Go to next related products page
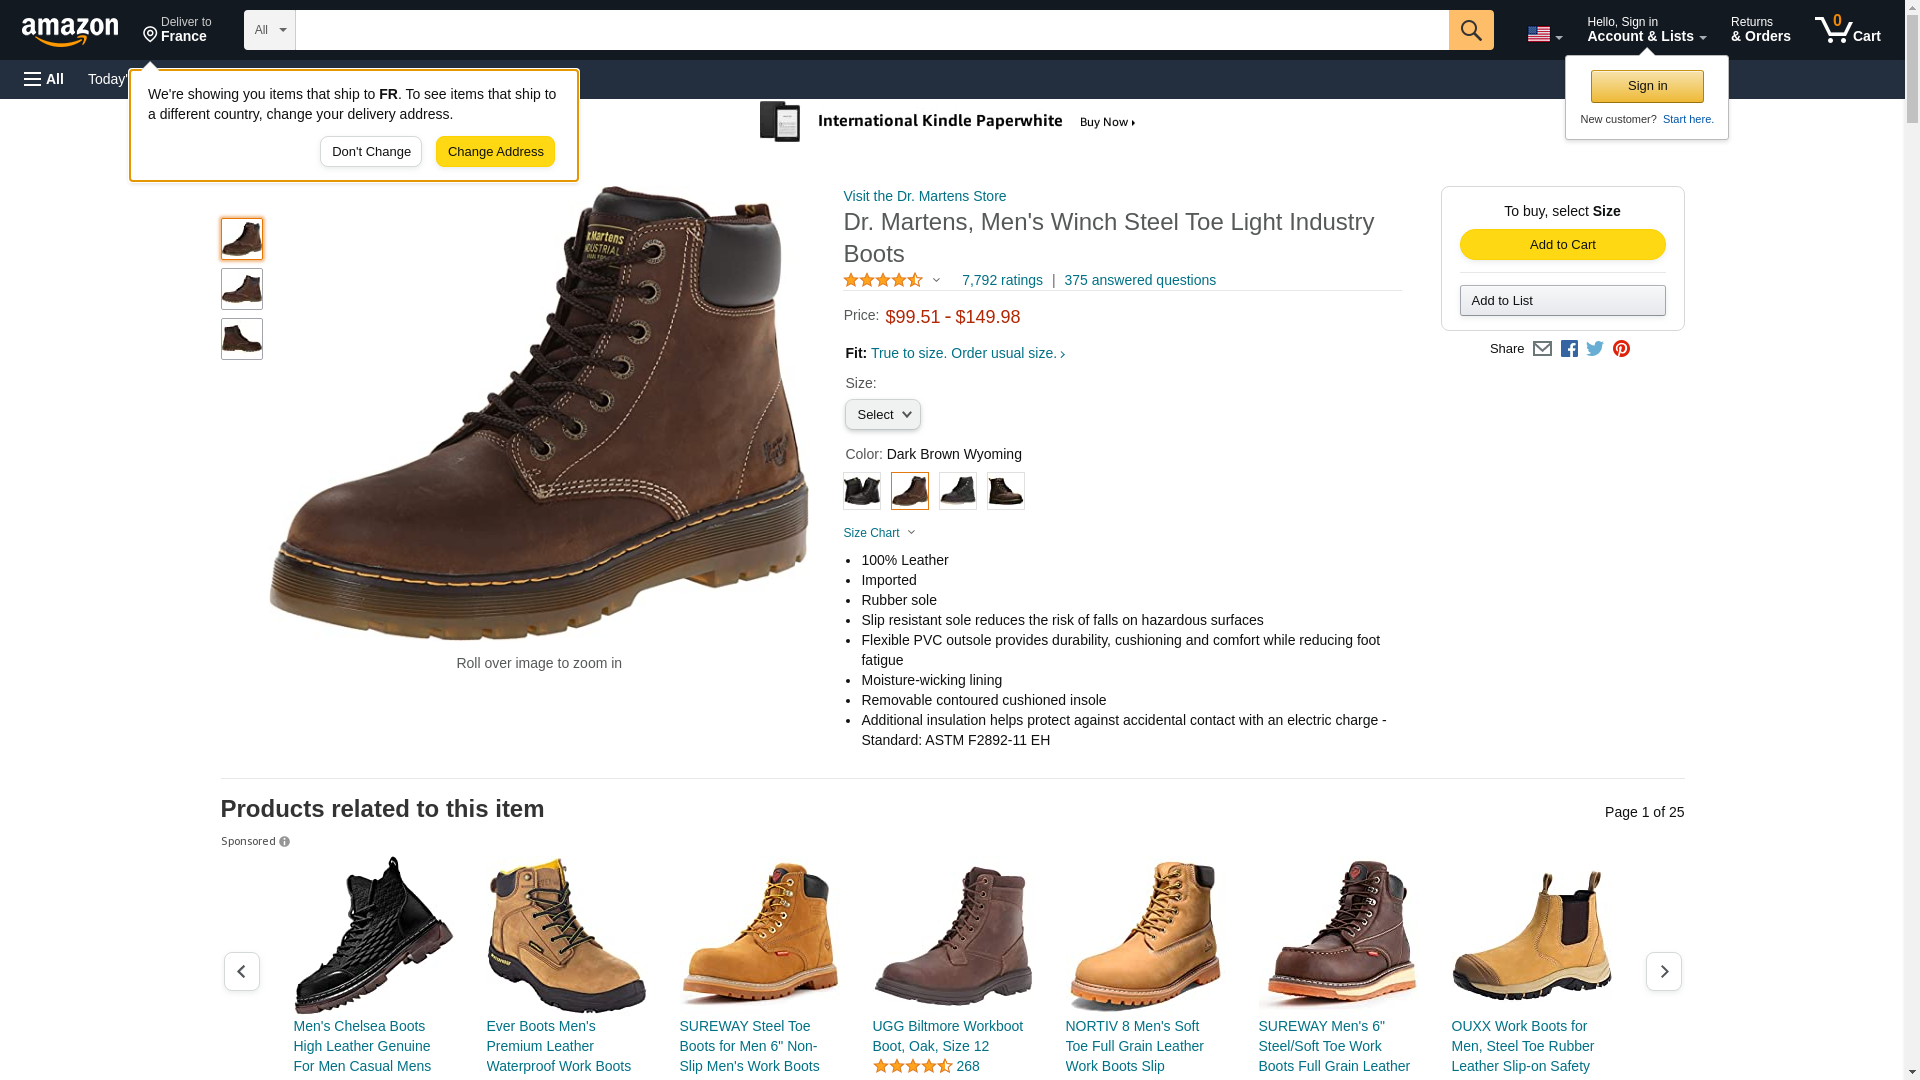Viewport: 1920px width, 1080px height. (x=1663, y=971)
